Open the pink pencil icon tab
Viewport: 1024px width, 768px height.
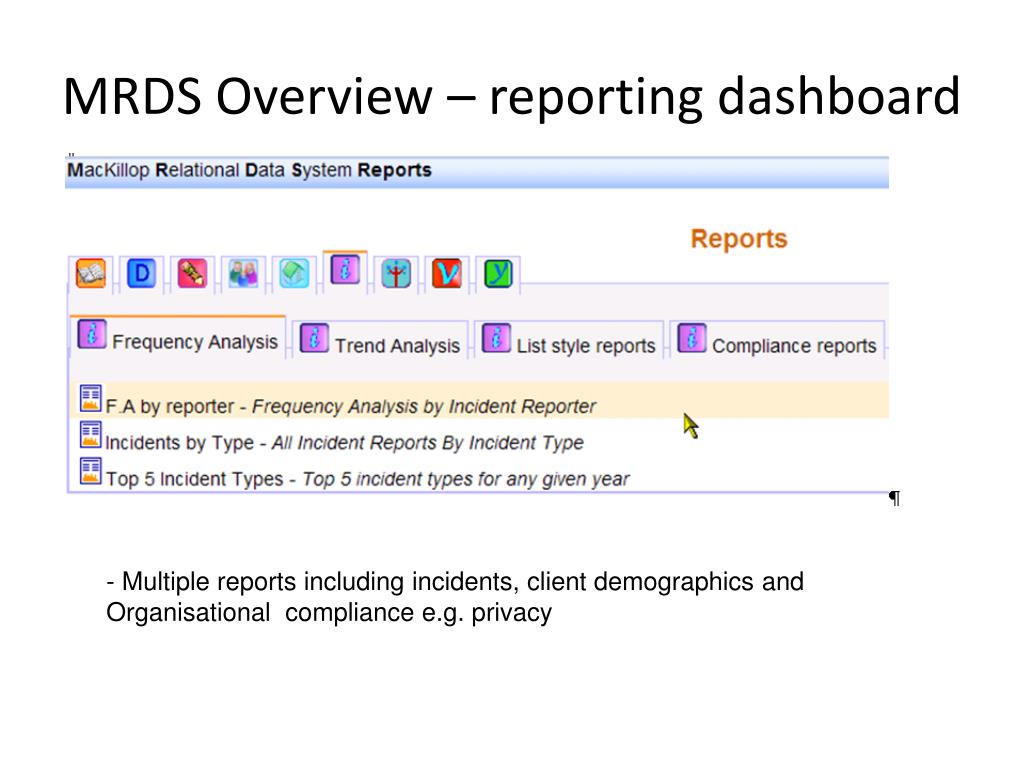coord(192,273)
